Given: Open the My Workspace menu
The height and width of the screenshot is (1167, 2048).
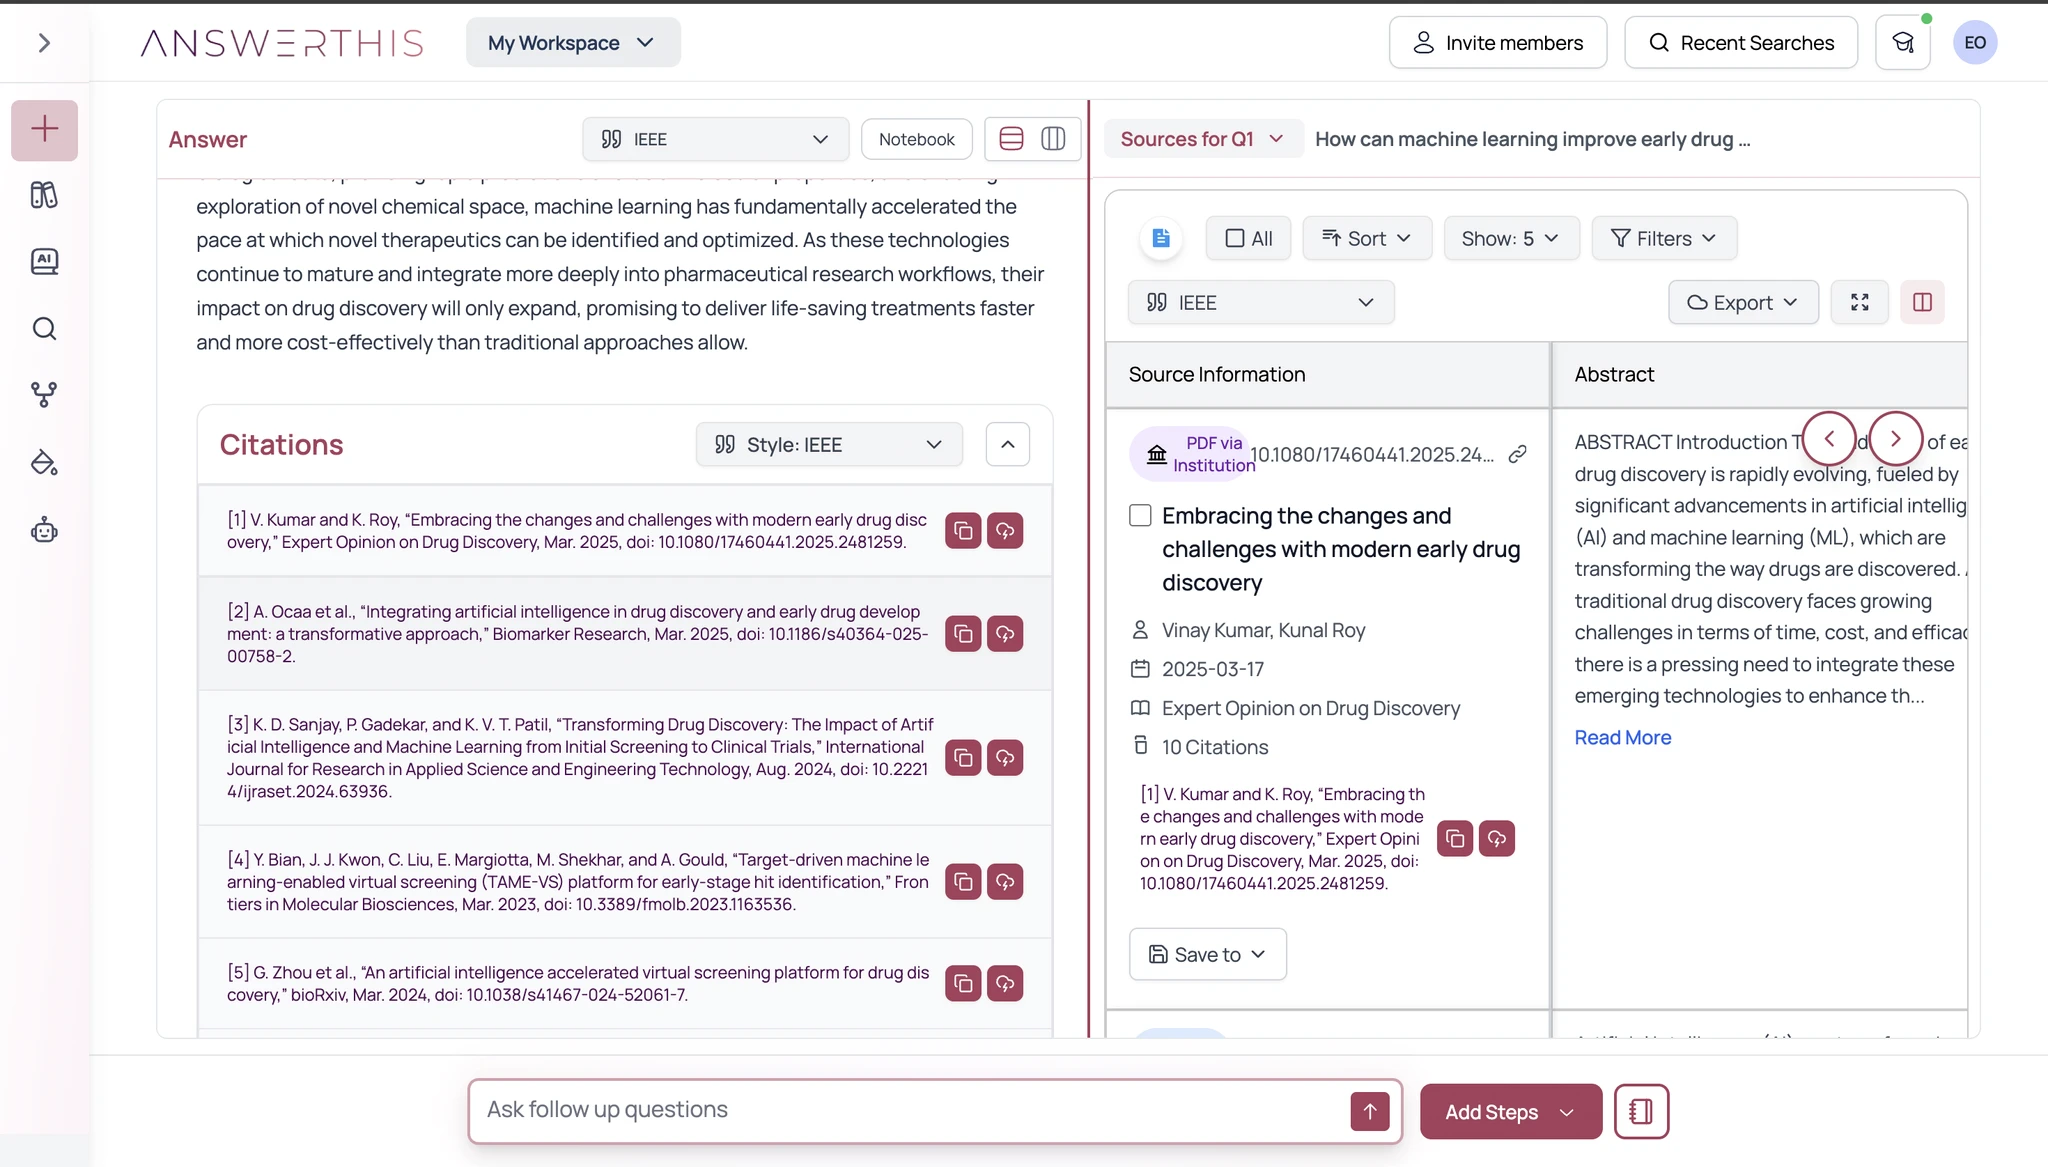Looking at the screenshot, I should pos(572,43).
